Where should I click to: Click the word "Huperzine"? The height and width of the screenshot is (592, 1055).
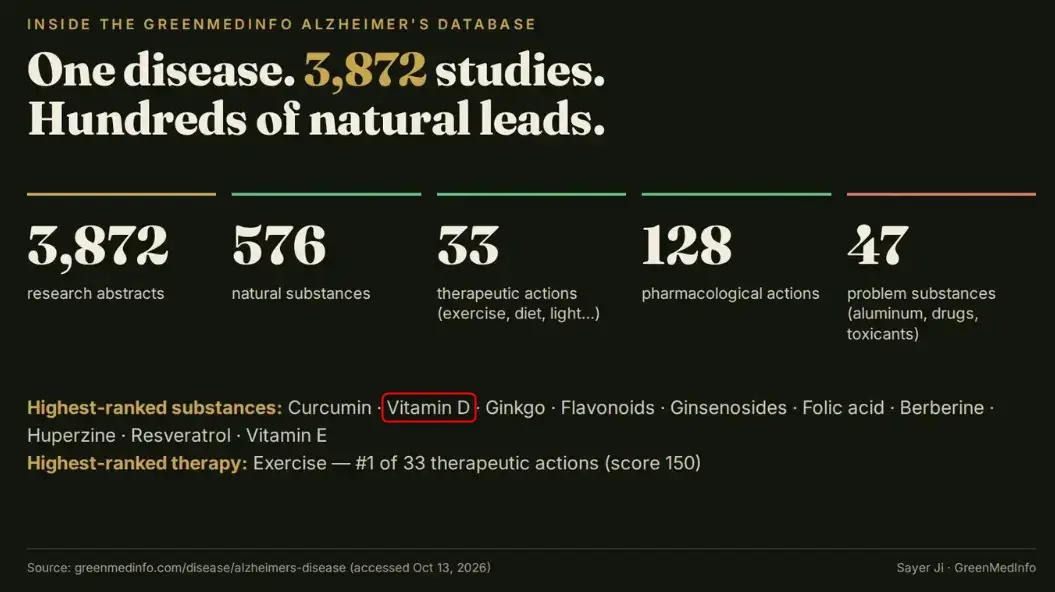[71, 435]
